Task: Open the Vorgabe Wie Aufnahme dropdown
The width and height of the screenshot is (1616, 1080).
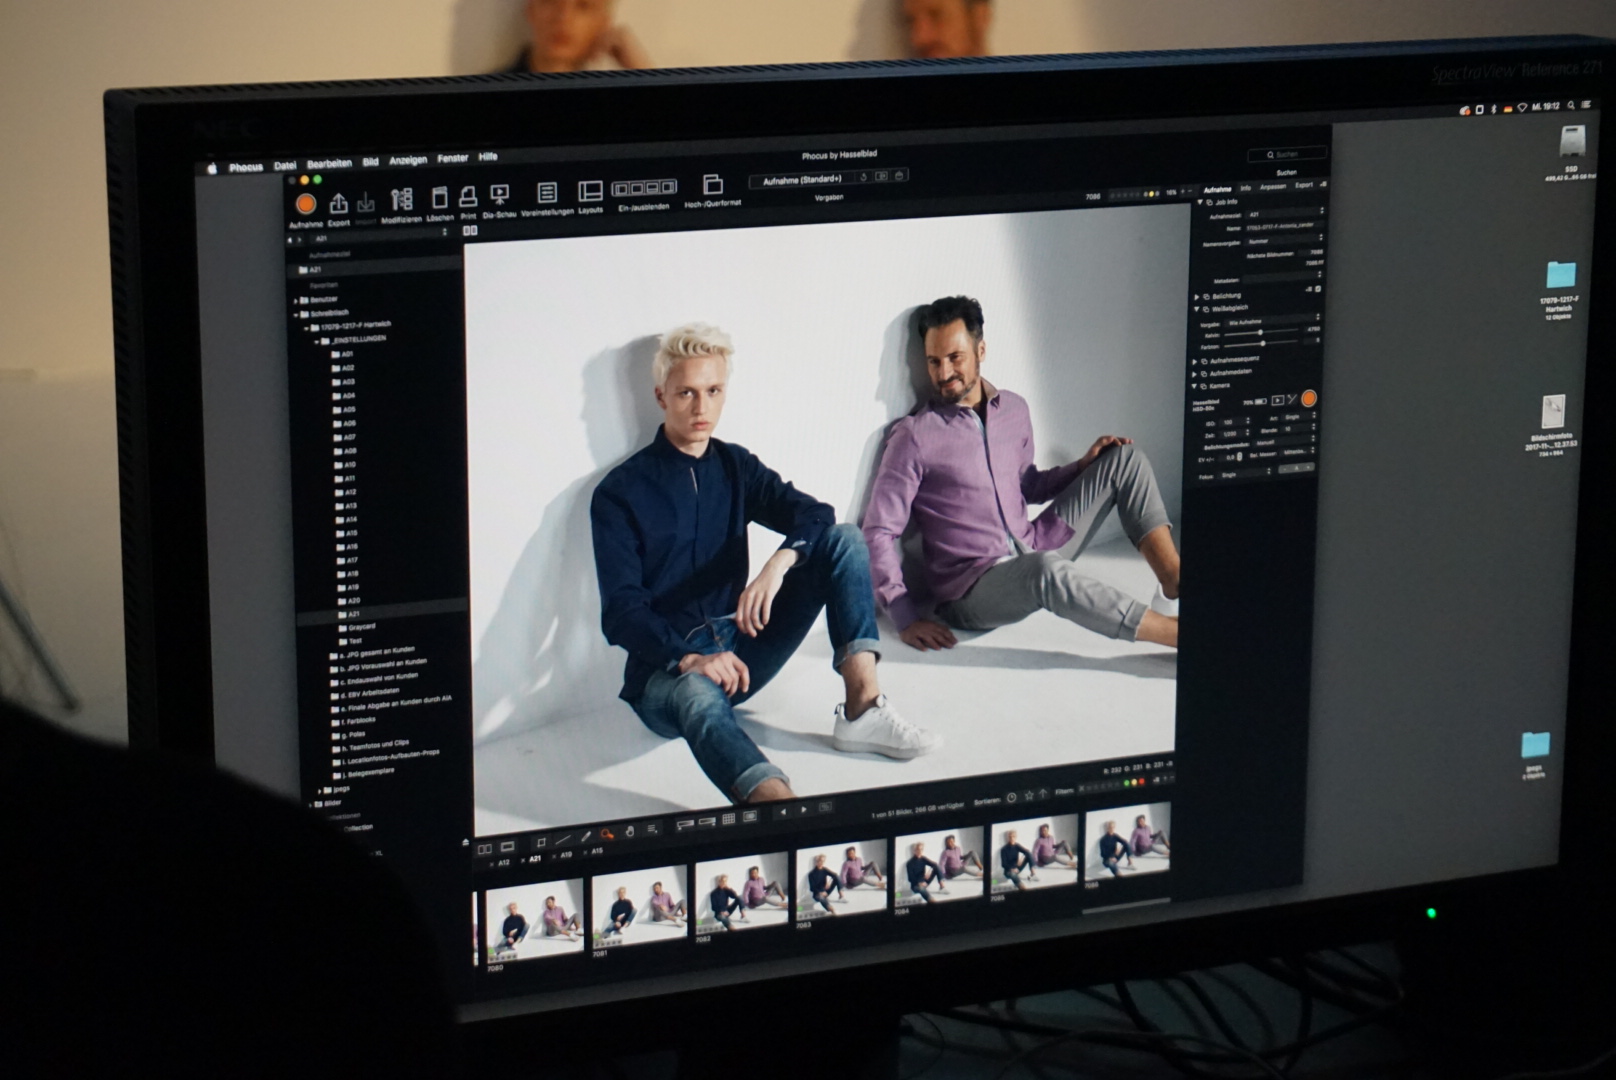Action: [x=1271, y=321]
